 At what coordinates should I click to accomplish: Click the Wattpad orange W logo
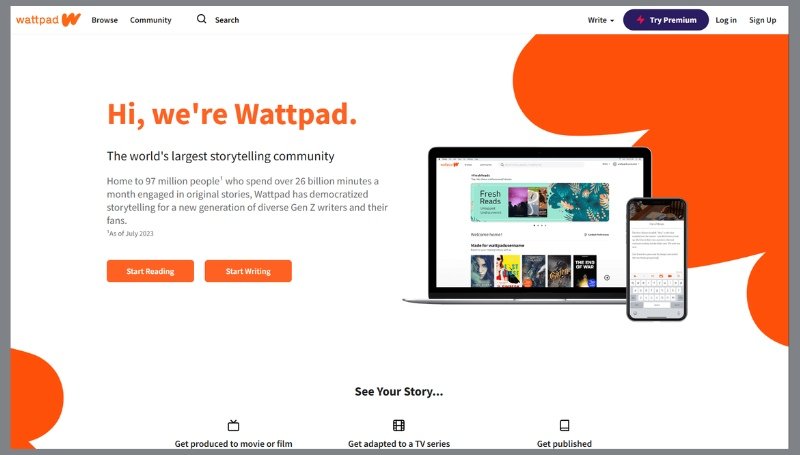coord(71,20)
